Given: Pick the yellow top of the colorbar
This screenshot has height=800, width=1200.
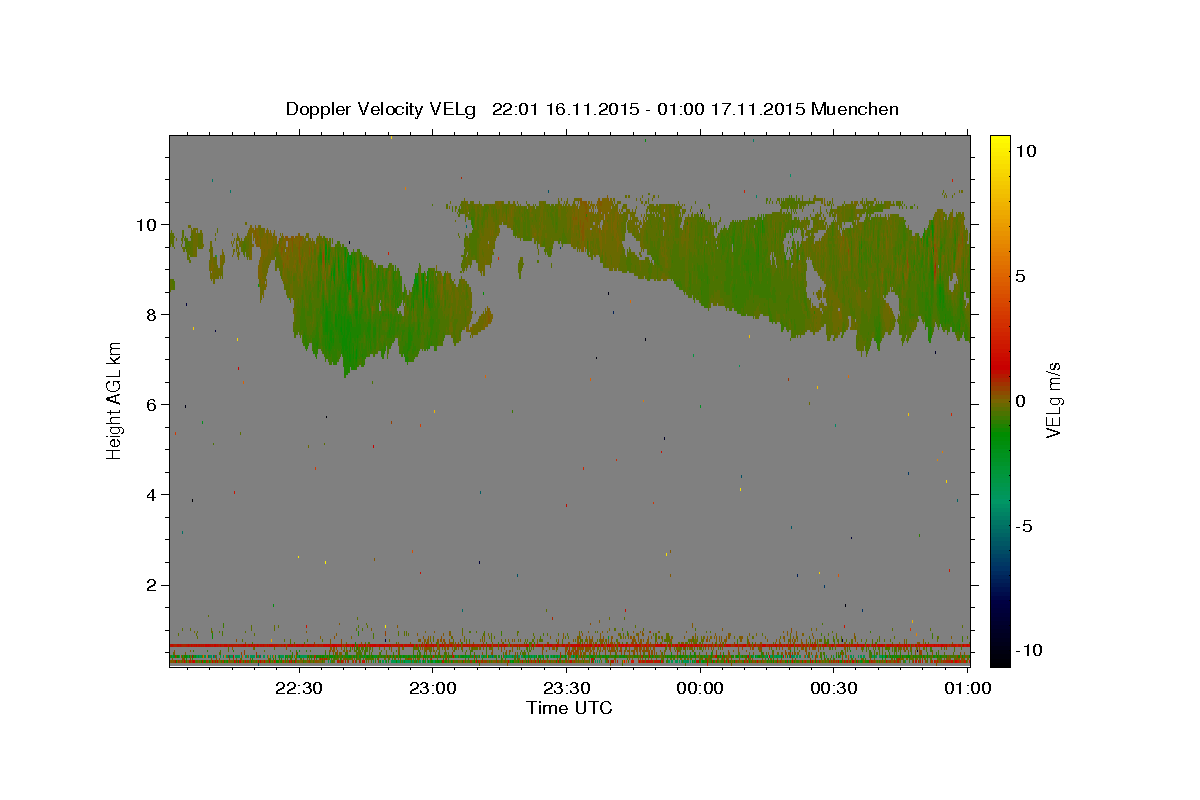Looking at the screenshot, I should click(999, 142).
